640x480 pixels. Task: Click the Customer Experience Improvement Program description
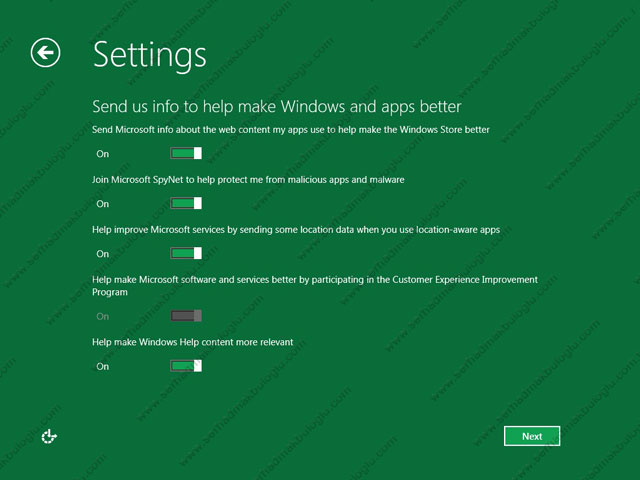click(x=315, y=286)
